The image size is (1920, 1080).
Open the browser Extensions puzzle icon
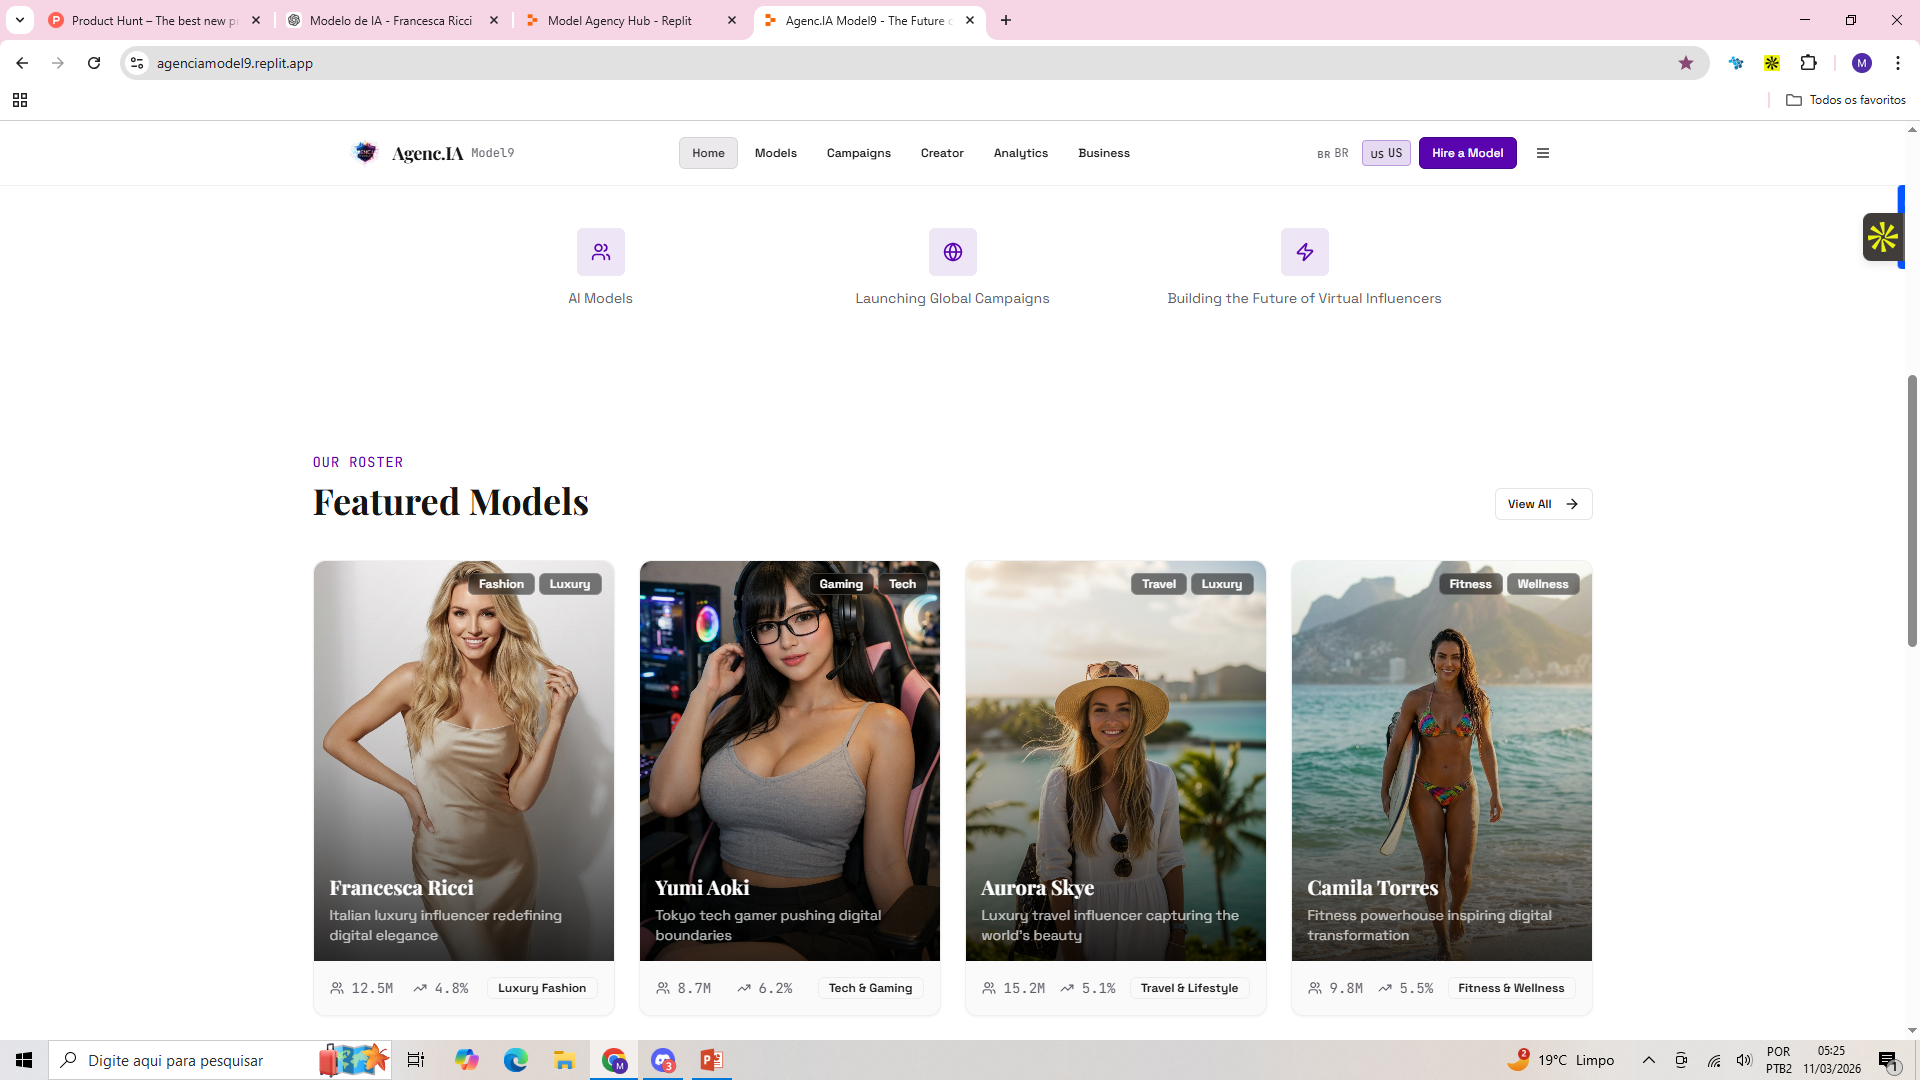[1808, 63]
